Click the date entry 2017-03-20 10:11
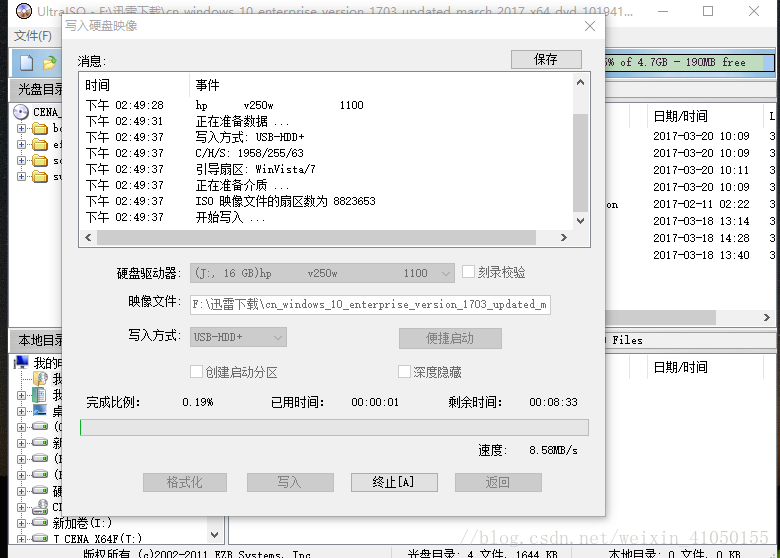Image resolution: width=780 pixels, height=558 pixels. tap(701, 170)
